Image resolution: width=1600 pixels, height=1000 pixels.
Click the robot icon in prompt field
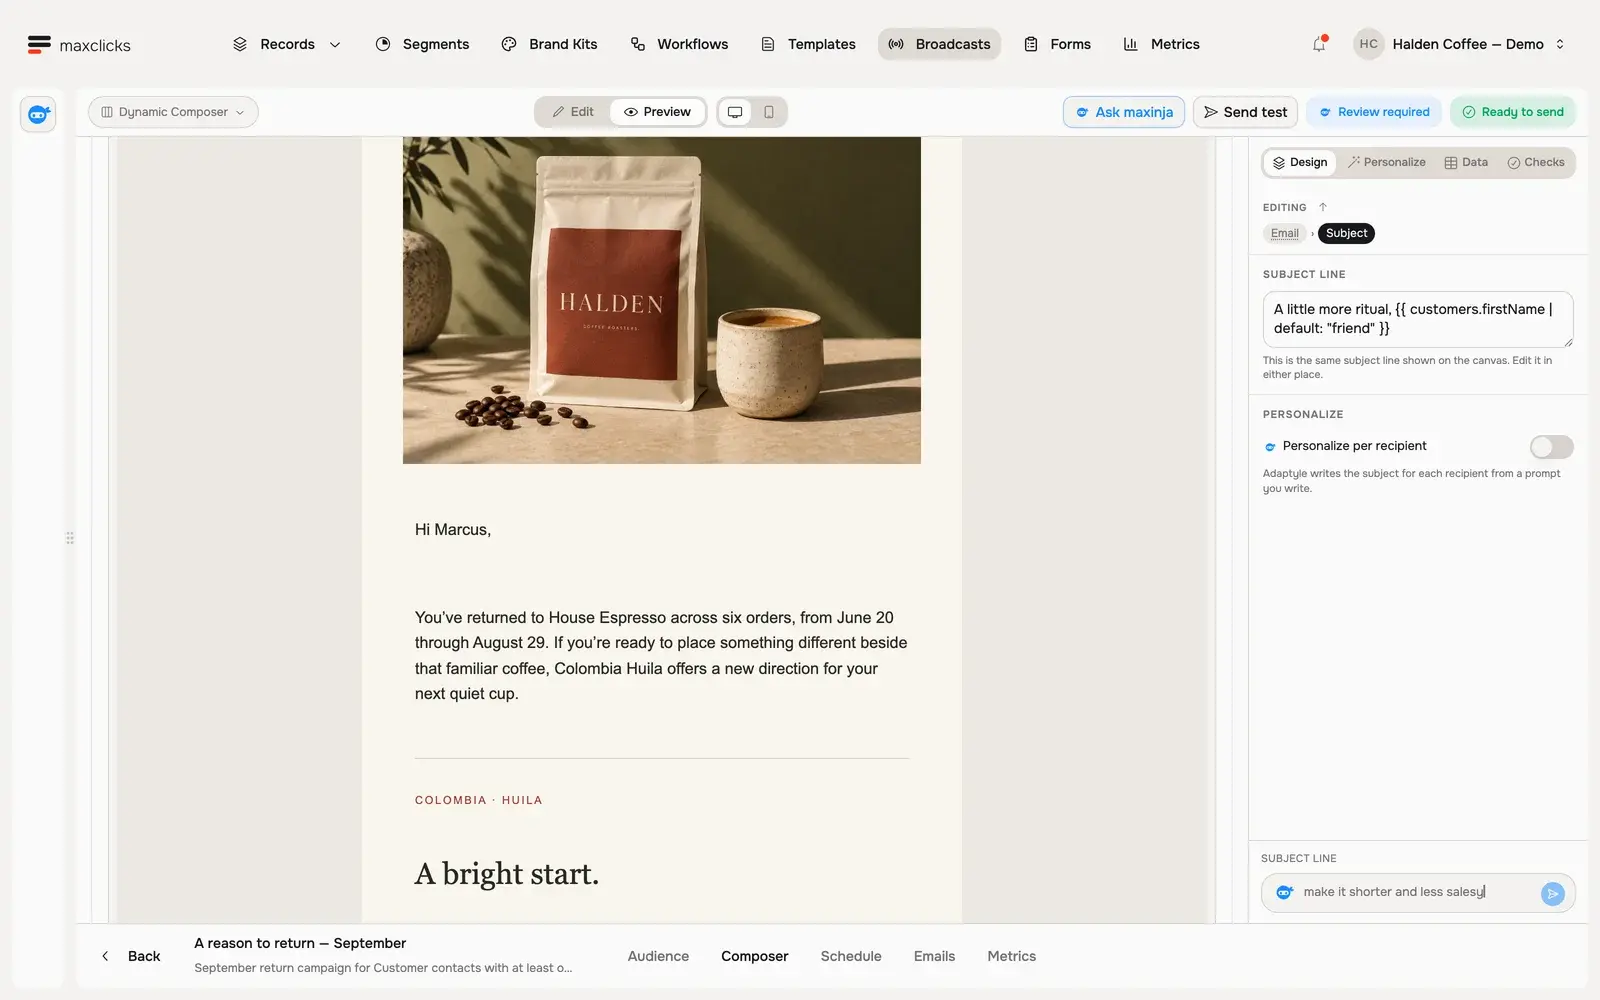(1285, 892)
